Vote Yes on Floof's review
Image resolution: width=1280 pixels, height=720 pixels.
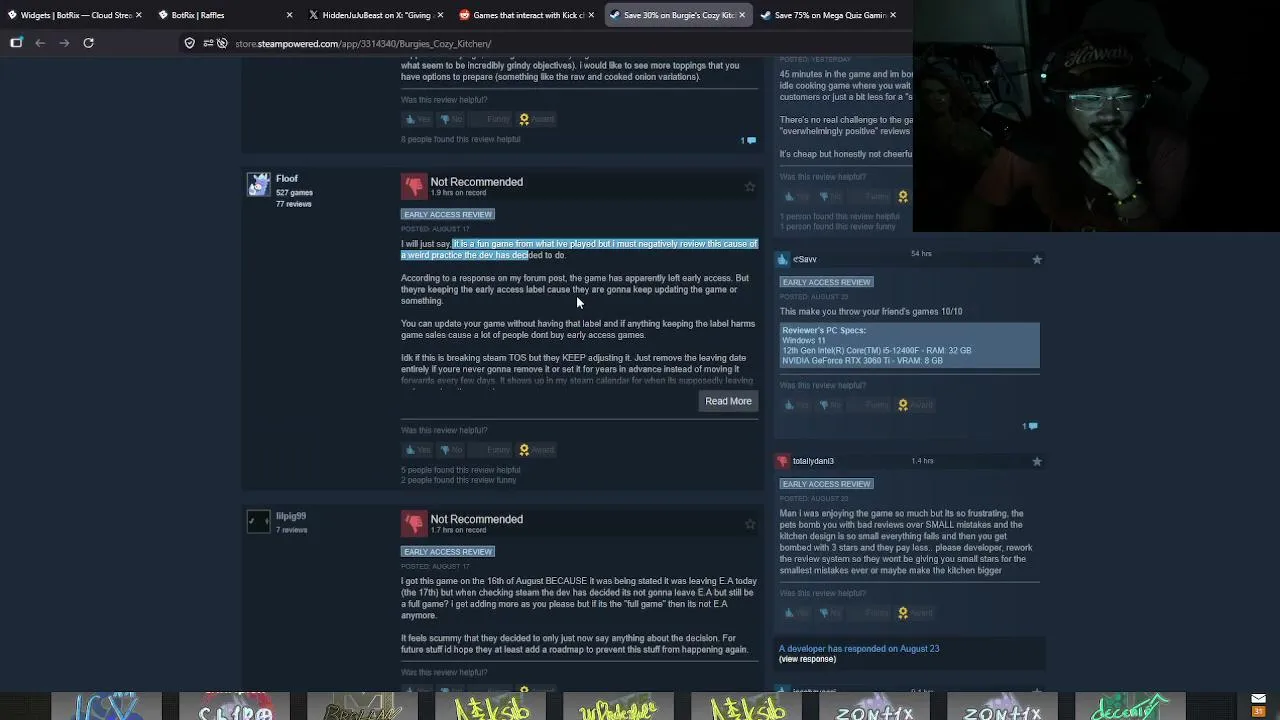417,450
